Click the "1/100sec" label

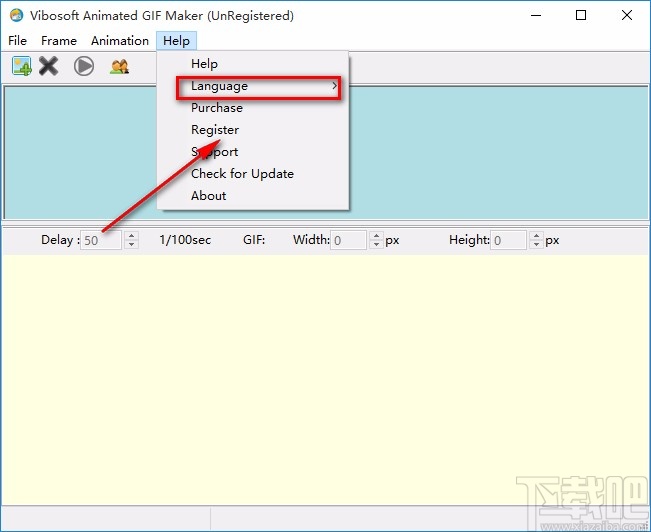[x=185, y=240]
